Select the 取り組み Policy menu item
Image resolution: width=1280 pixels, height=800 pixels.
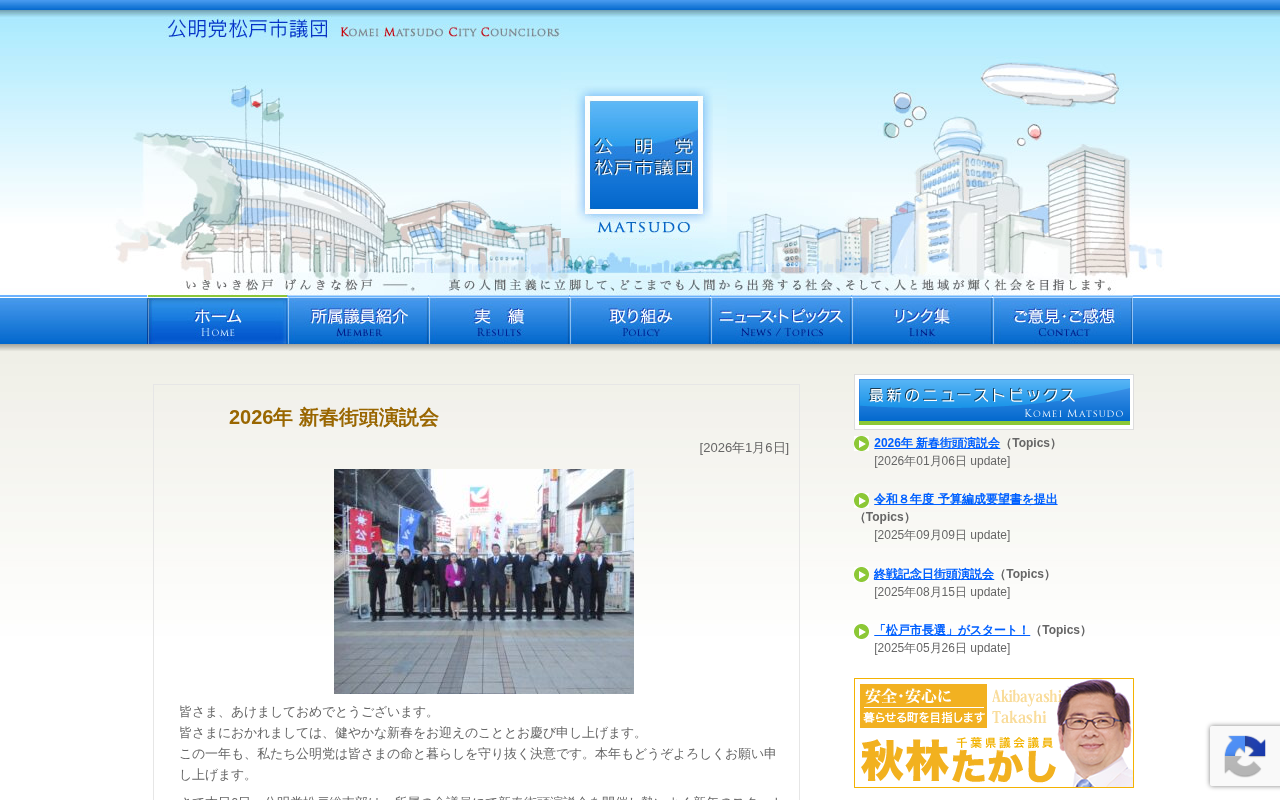(x=641, y=320)
